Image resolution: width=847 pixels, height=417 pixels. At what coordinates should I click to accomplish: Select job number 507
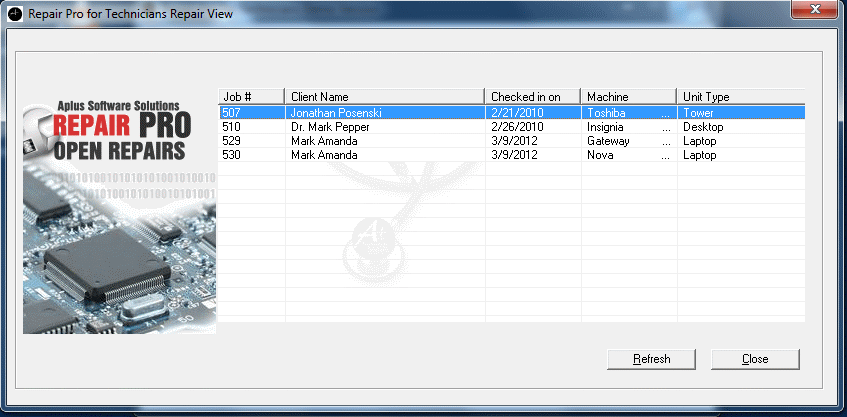pyautogui.click(x=231, y=113)
